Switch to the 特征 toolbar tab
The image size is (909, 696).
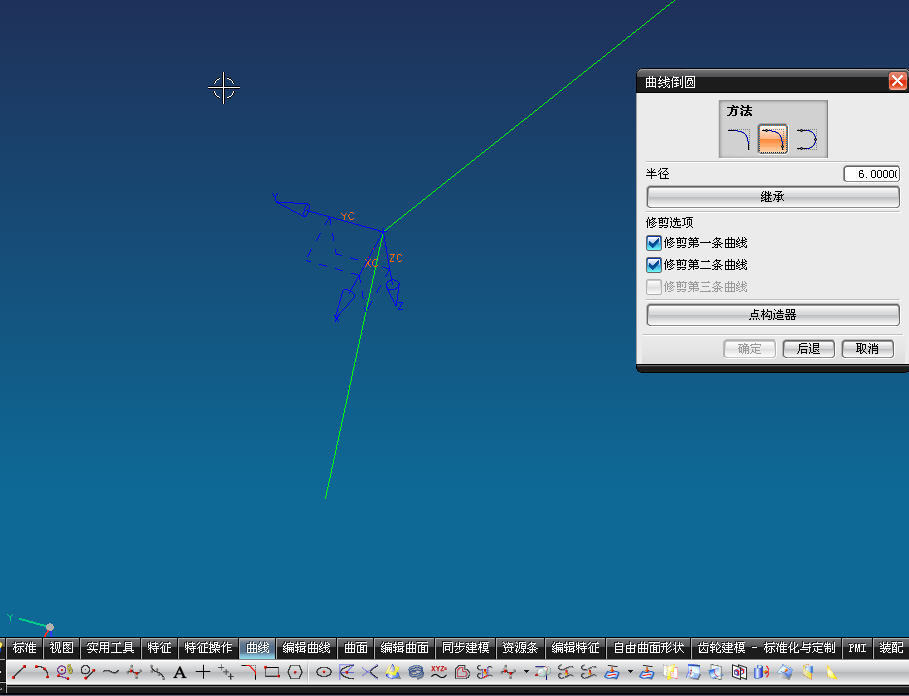tap(159, 647)
